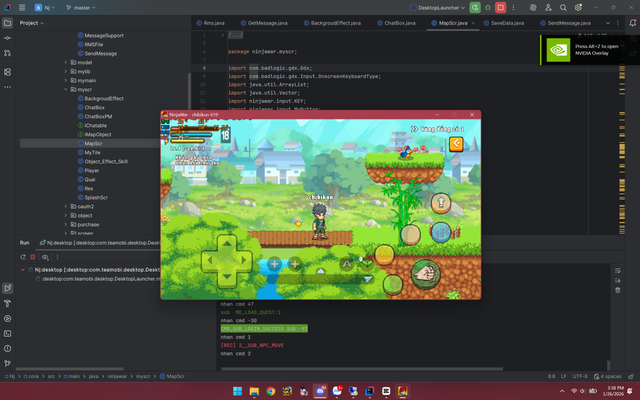The height and width of the screenshot is (400, 640).
Task: Click UTF-8 encoding in status bar
Action: click(580, 376)
